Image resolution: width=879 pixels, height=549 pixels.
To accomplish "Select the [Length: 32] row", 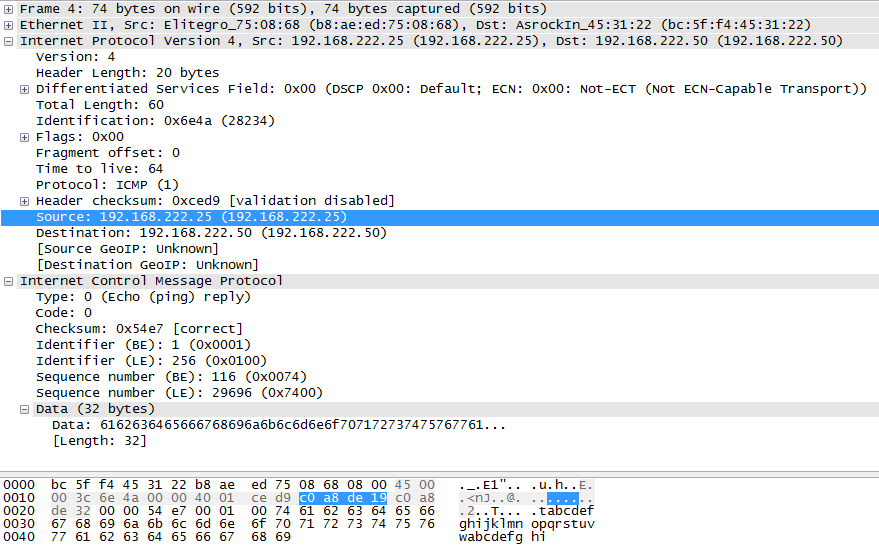I will pos(99,441).
